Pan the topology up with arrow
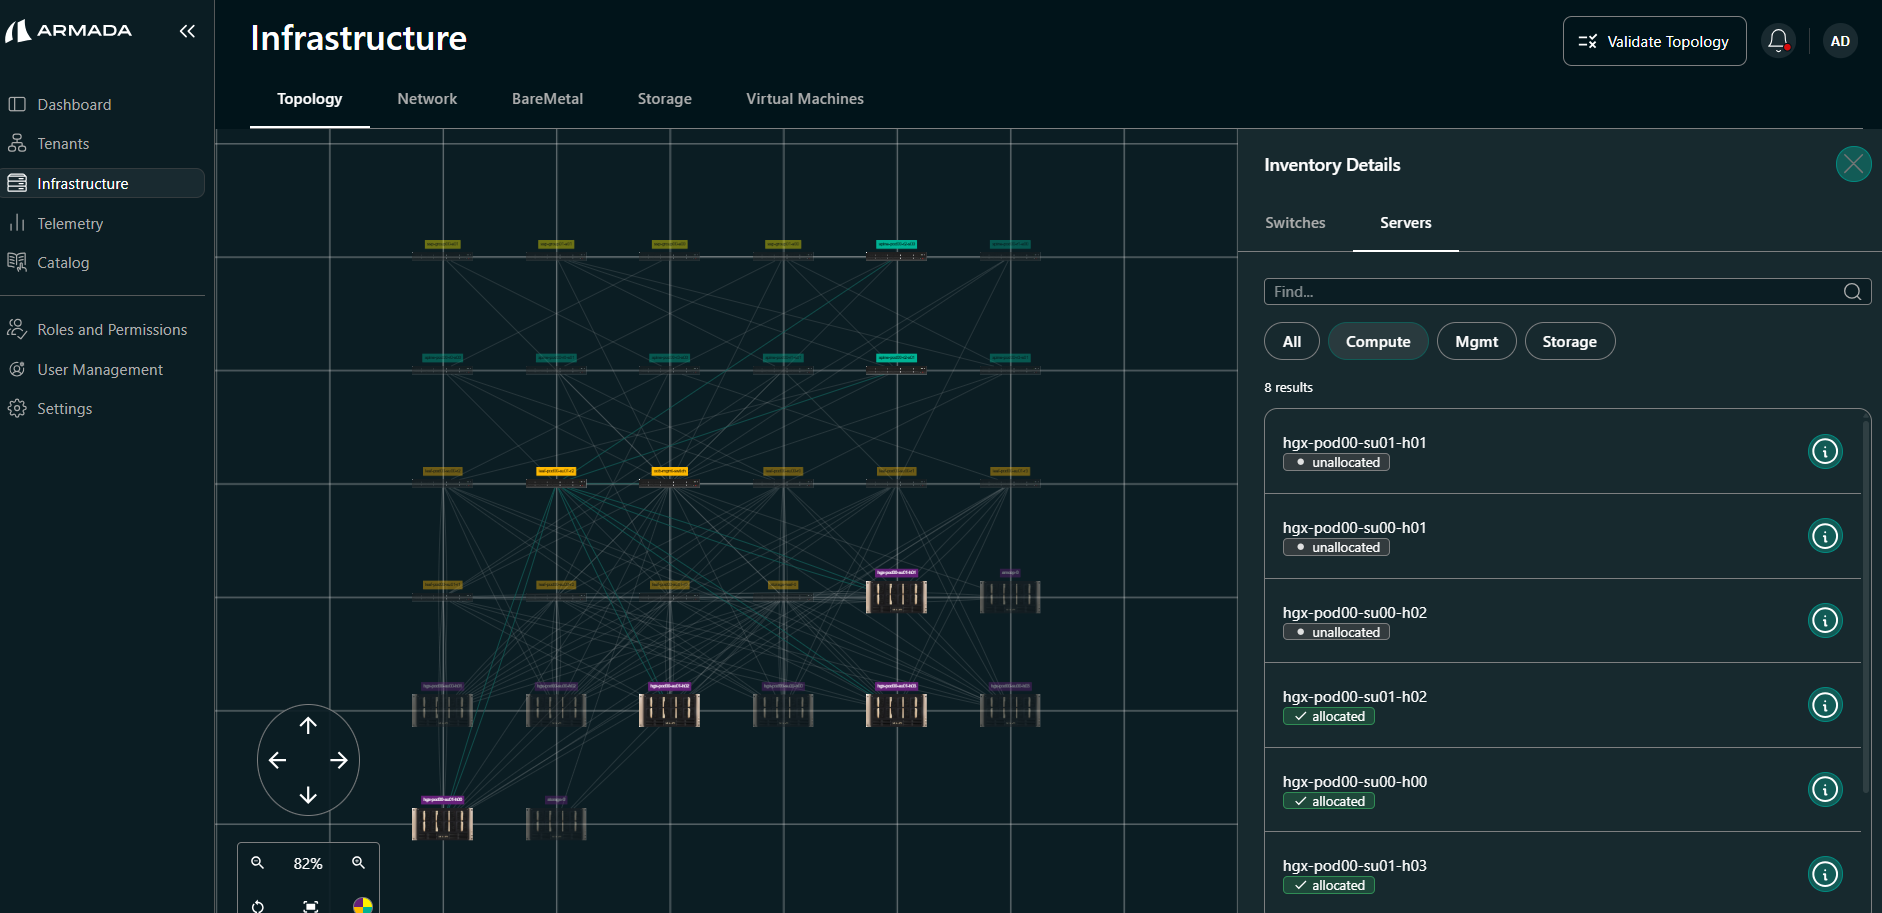 (x=308, y=726)
